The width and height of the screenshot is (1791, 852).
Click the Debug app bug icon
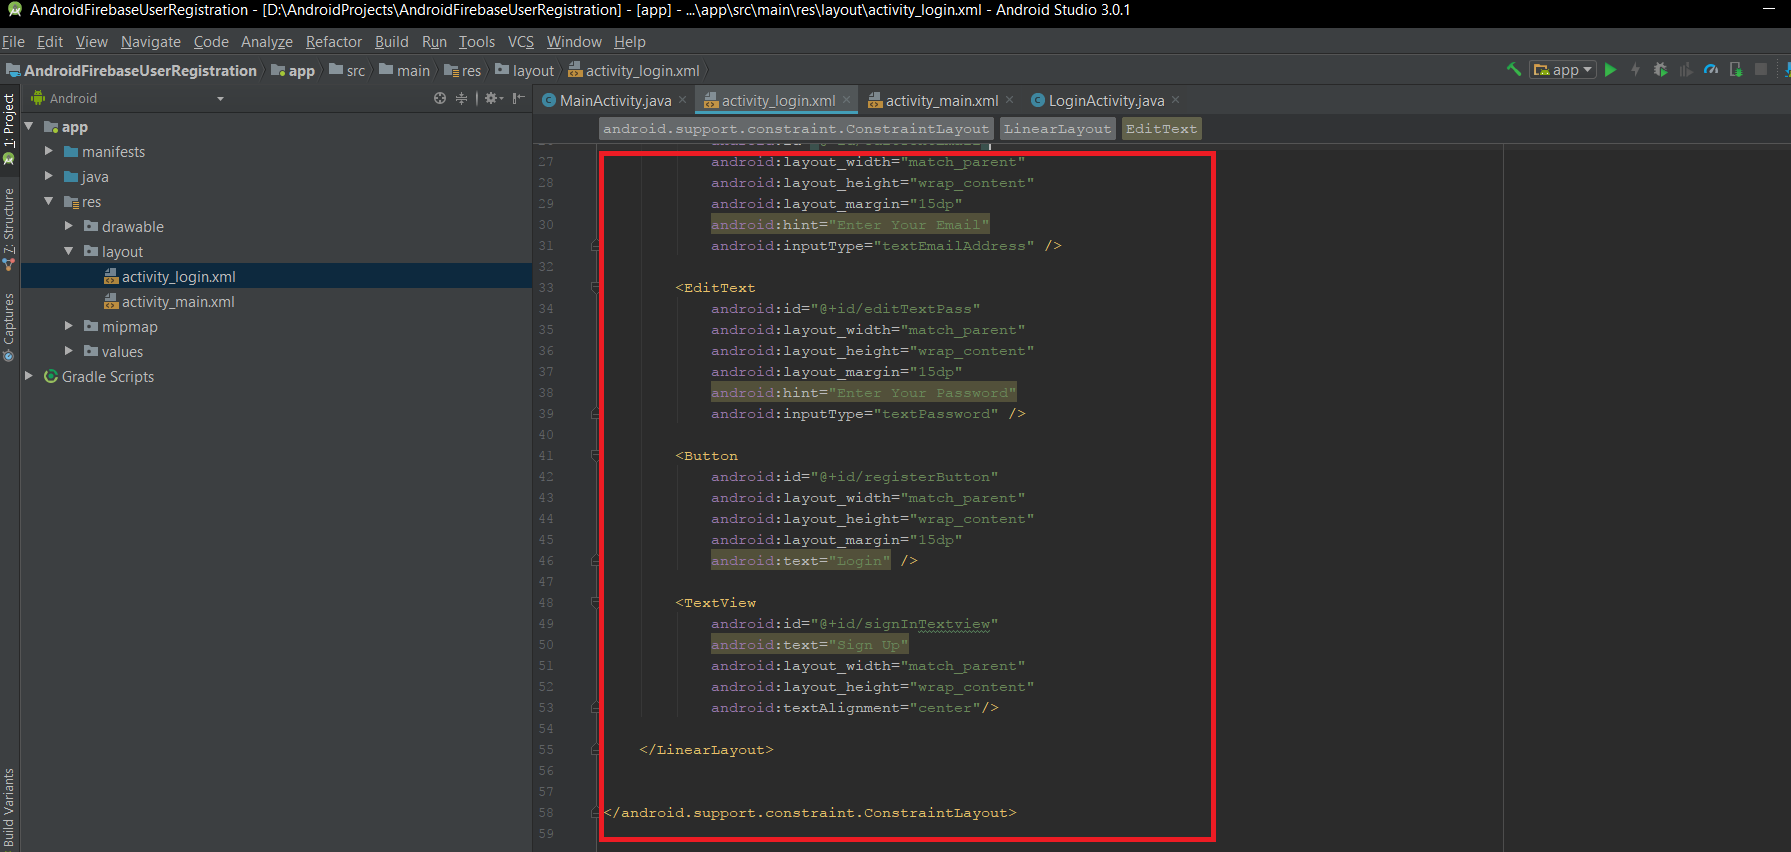click(1660, 70)
